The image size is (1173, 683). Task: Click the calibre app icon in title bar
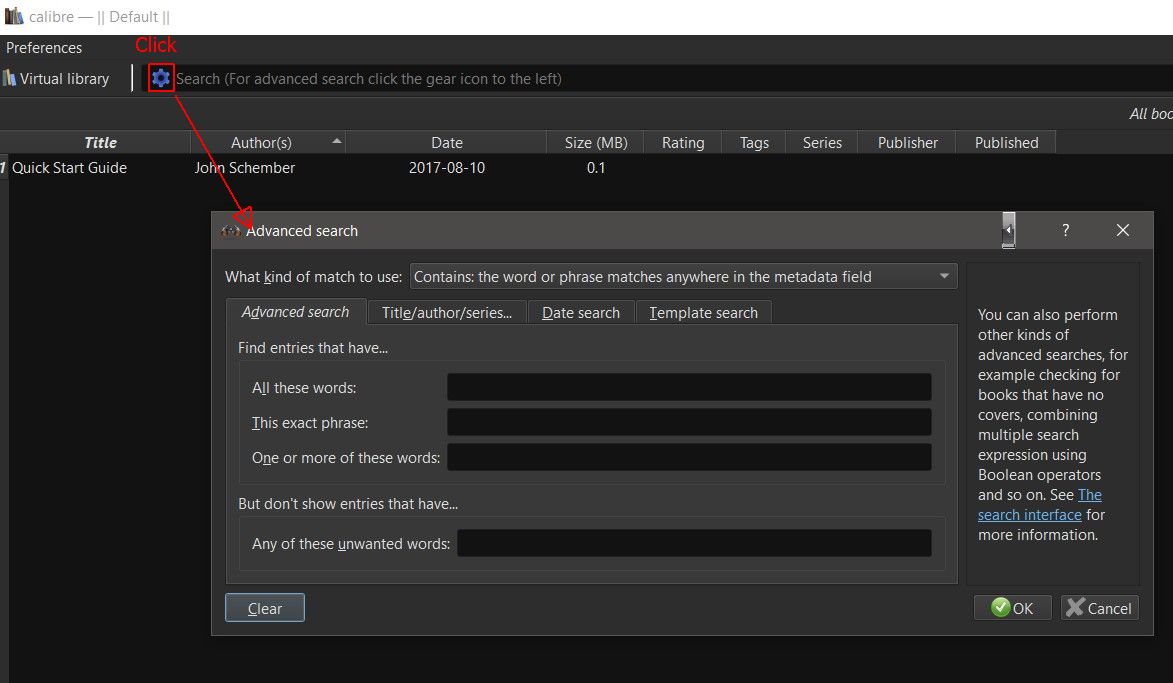13,16
